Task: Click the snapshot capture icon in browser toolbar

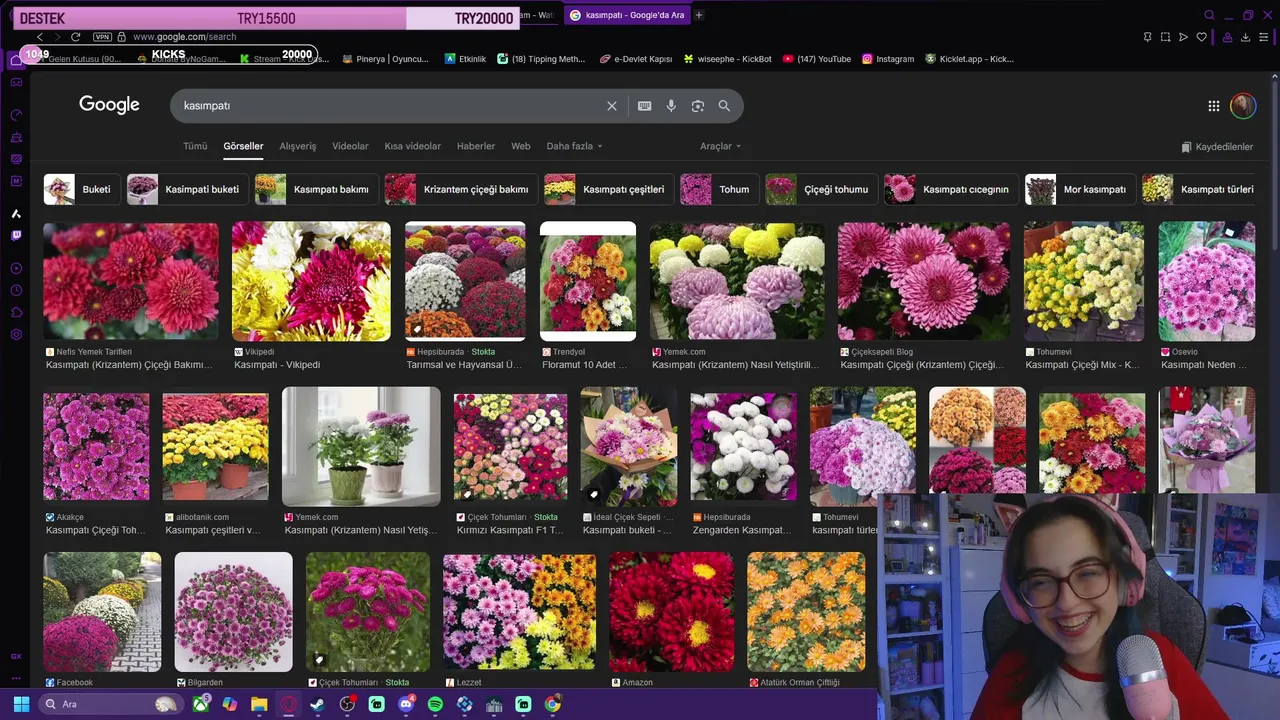Action: tap(1166, 37)
